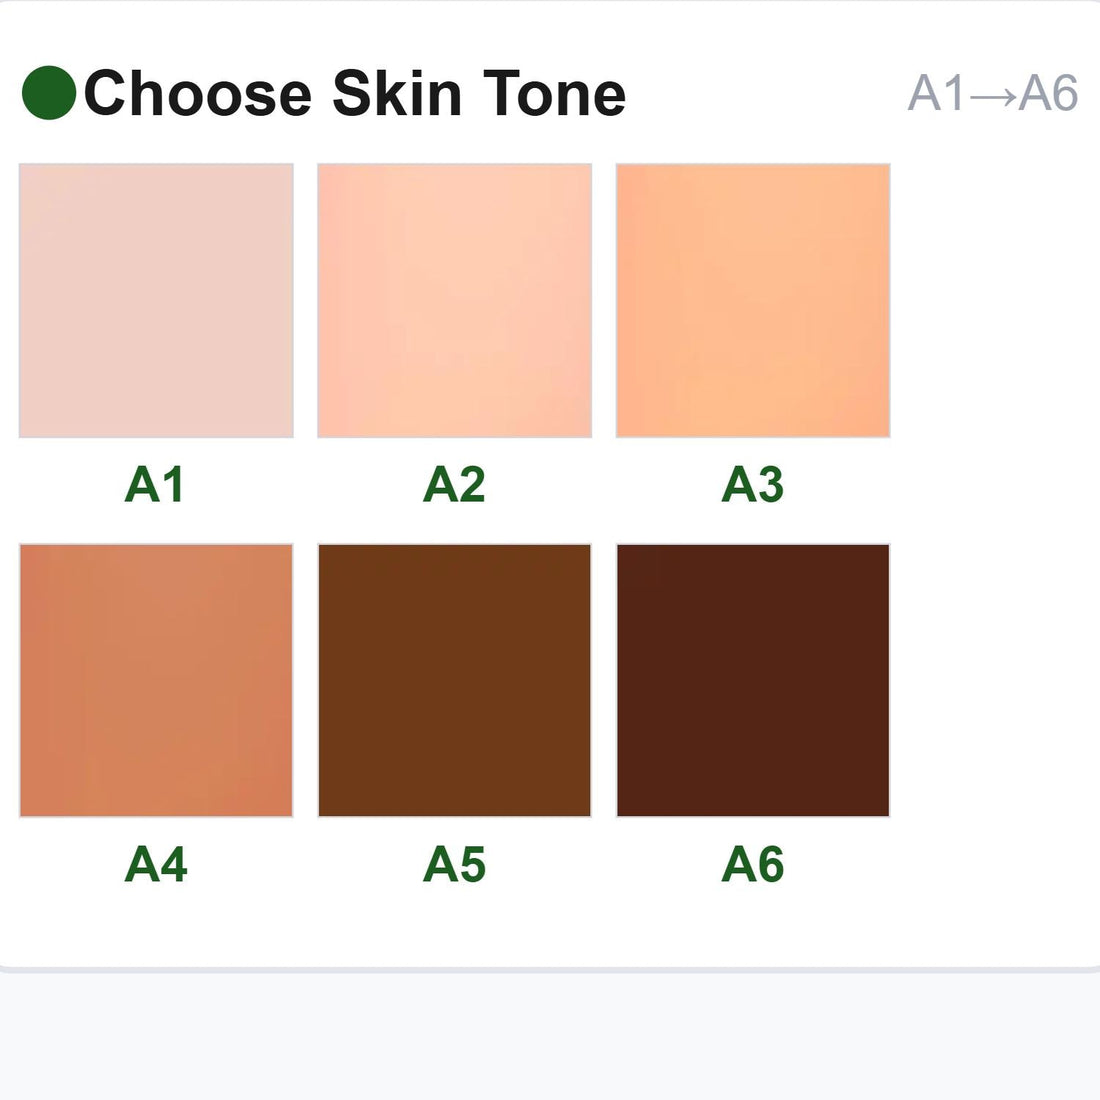Select the A1 palest pink skin tone swatch
1100x1100 pixels.
(156, 300)
